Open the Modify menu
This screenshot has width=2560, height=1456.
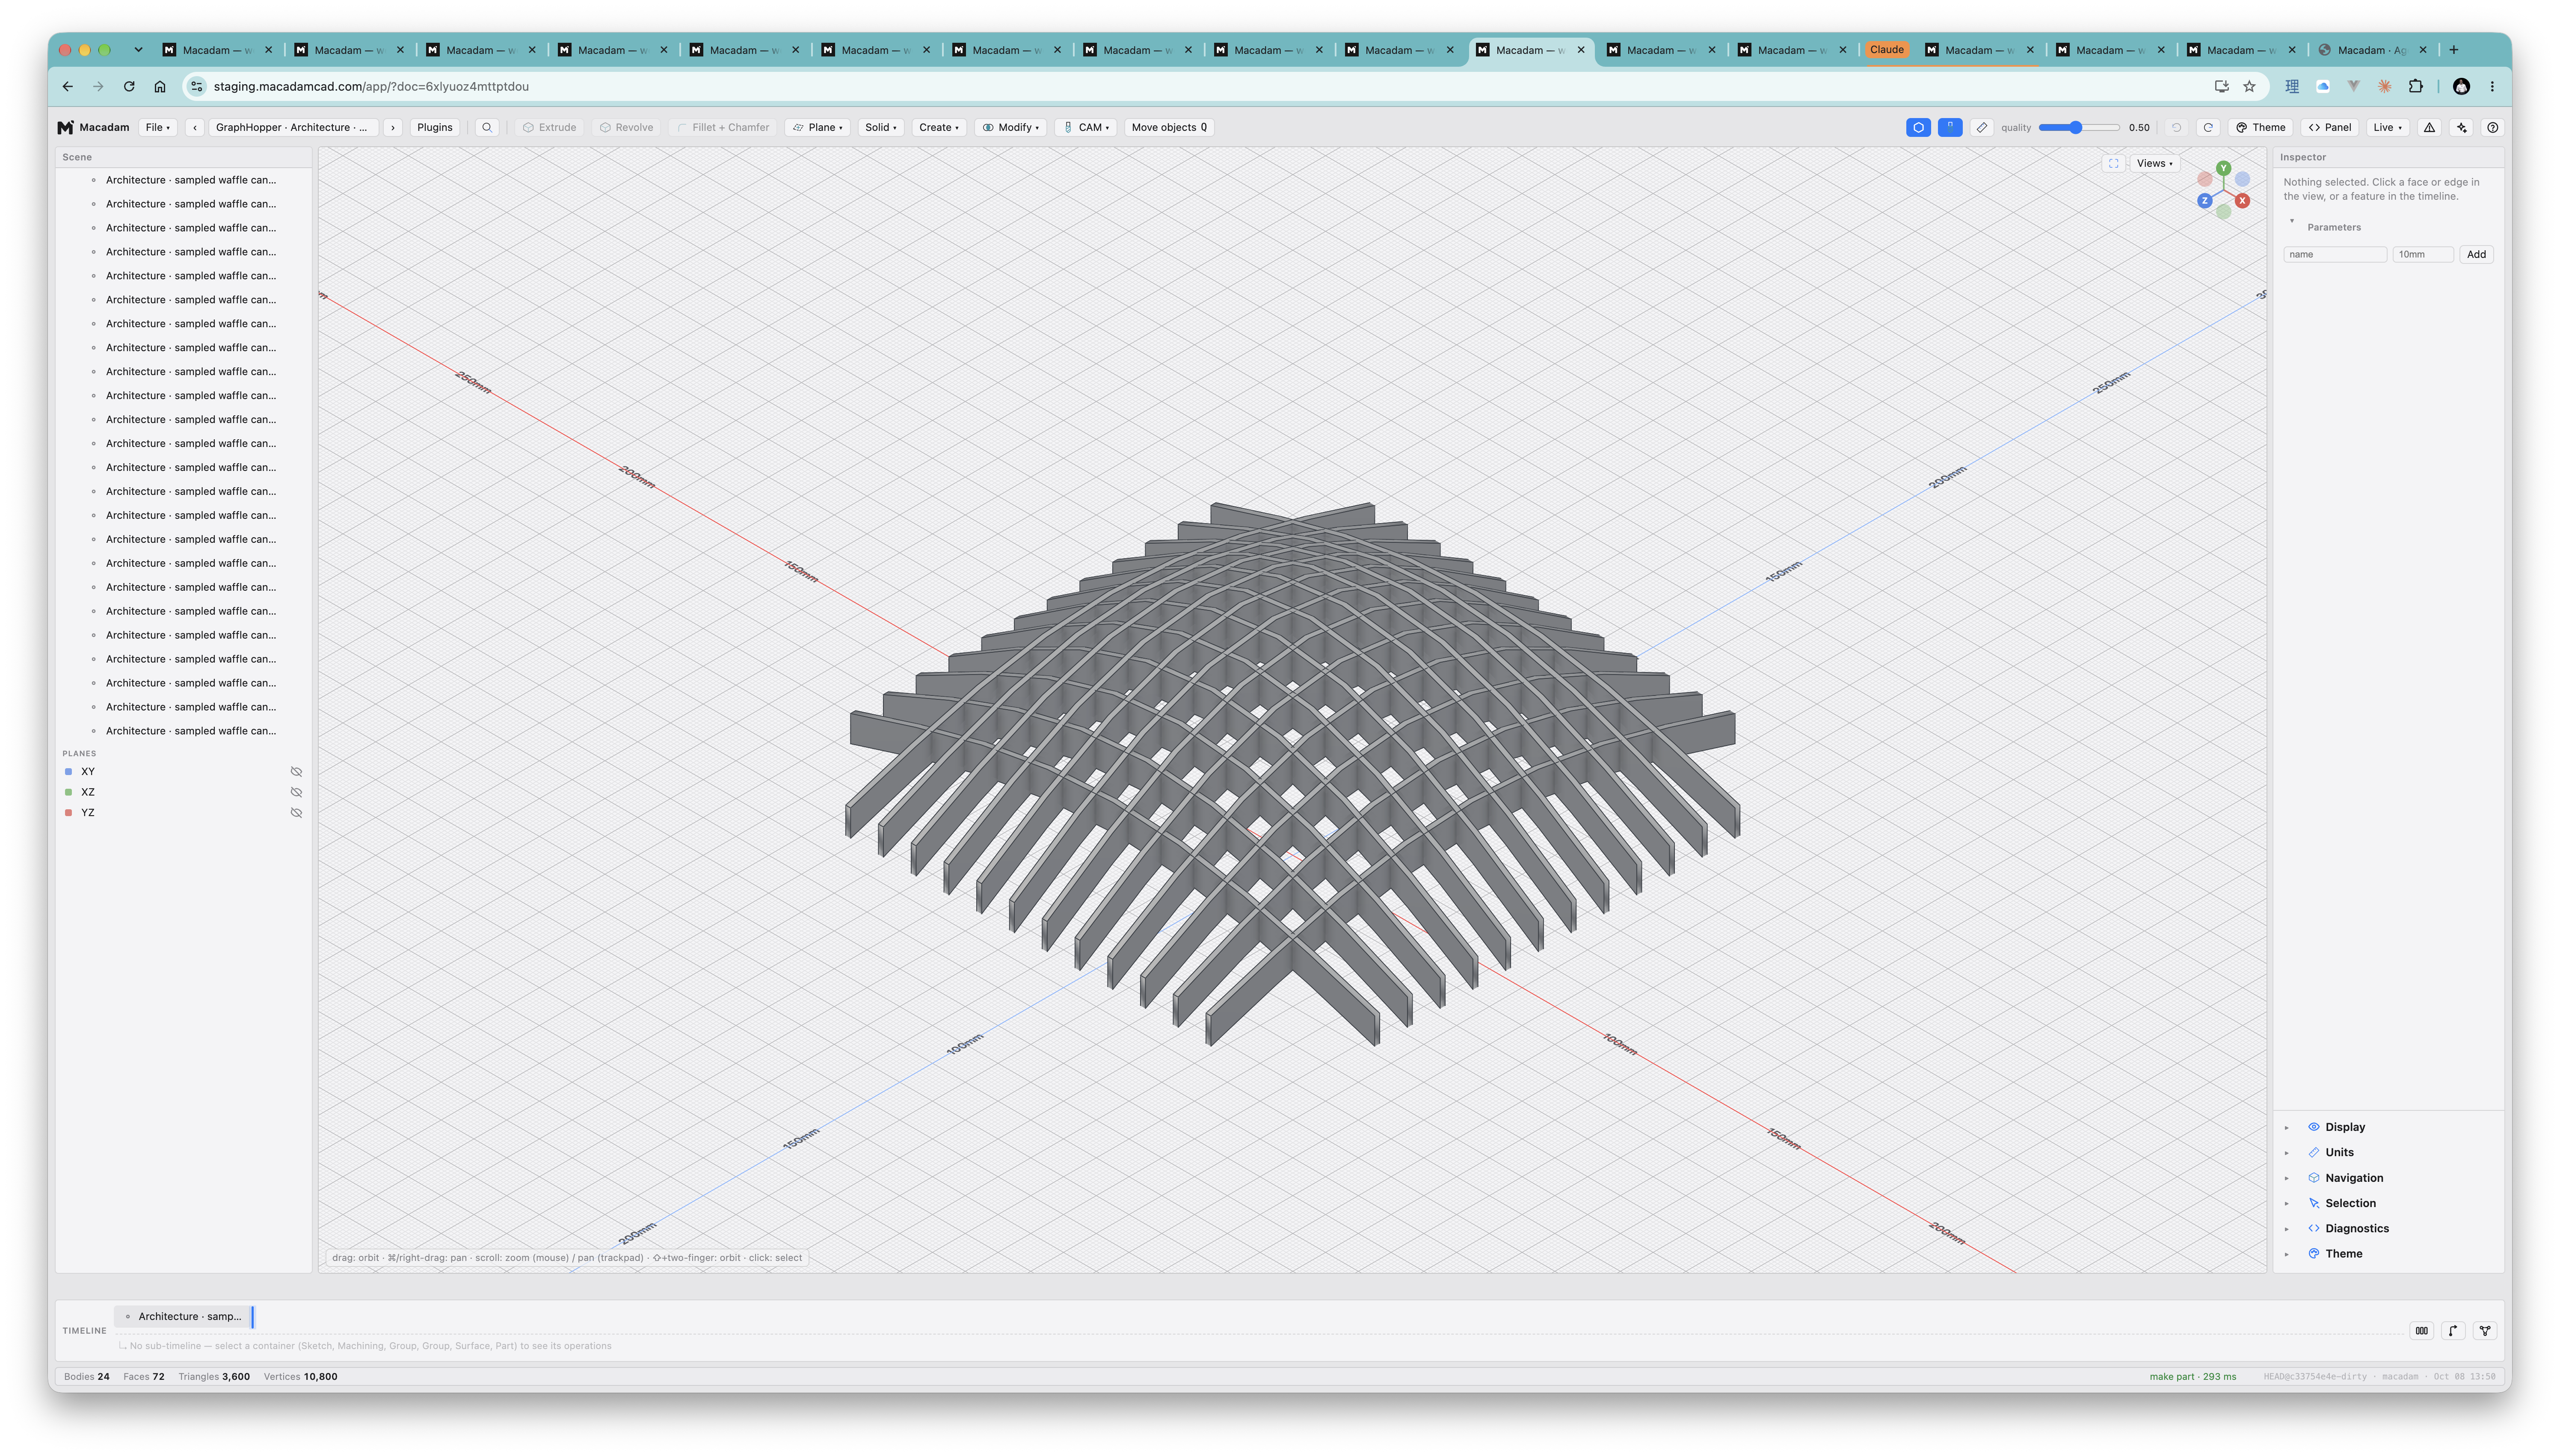(x=1011, y=127)
